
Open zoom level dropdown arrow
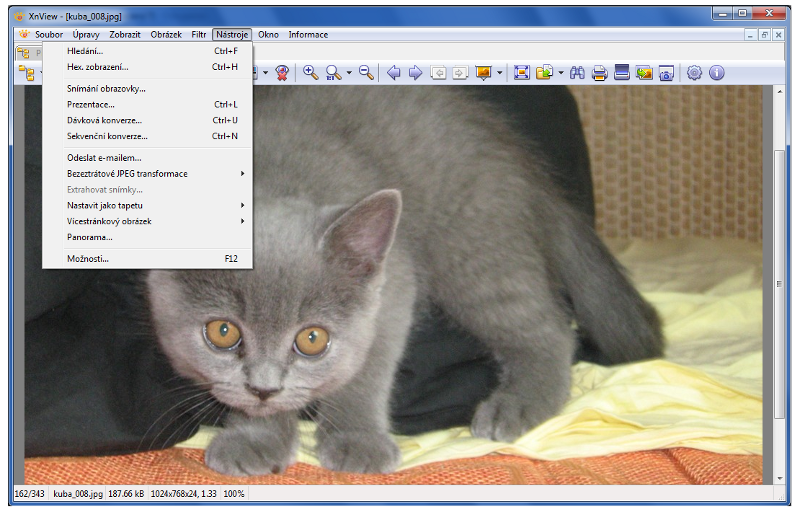(x=349, y=72)
